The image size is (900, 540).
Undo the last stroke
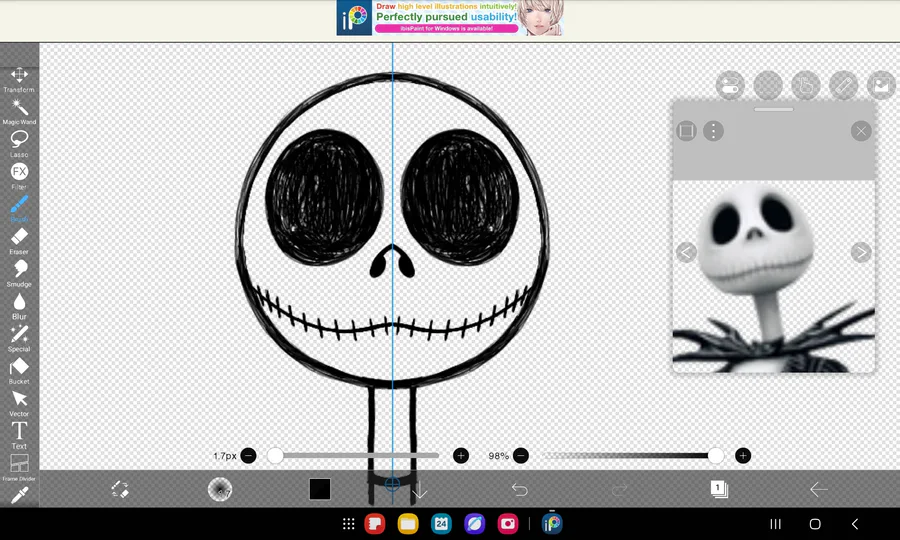(519, 490)
